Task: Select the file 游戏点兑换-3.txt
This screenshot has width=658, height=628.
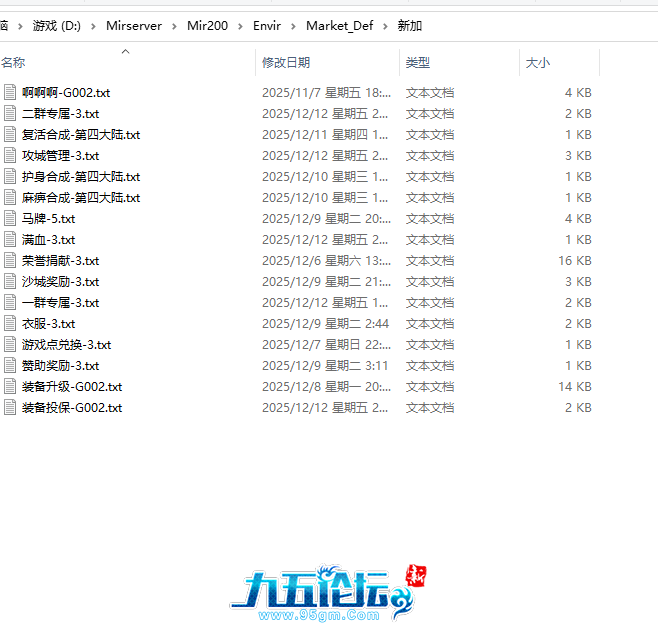Action: coord(66,344)
